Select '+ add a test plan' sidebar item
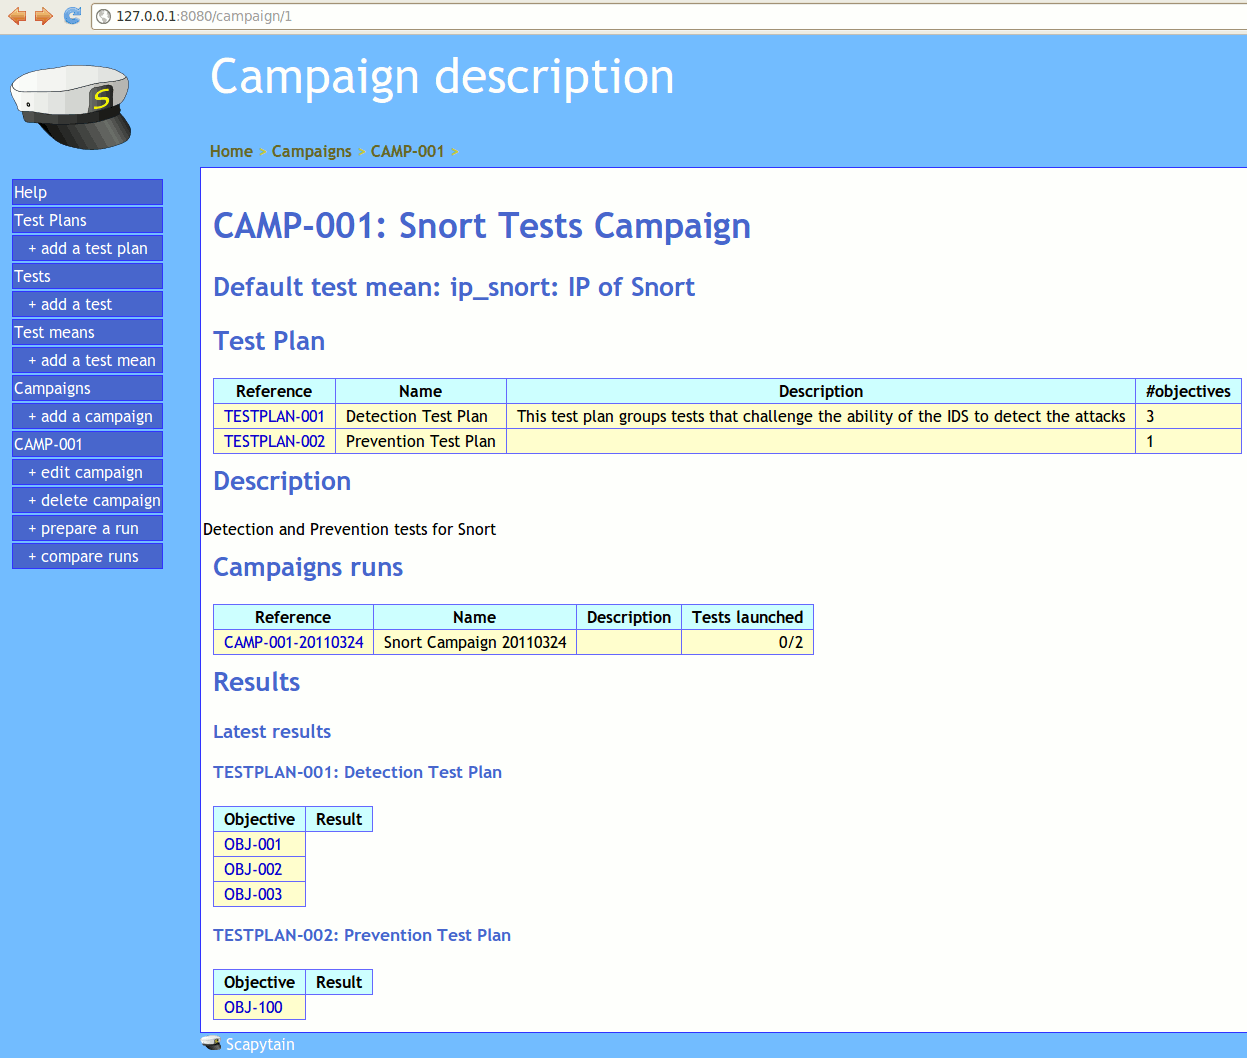Viewport: 1247px width, 1058px height. click(88, 248)
